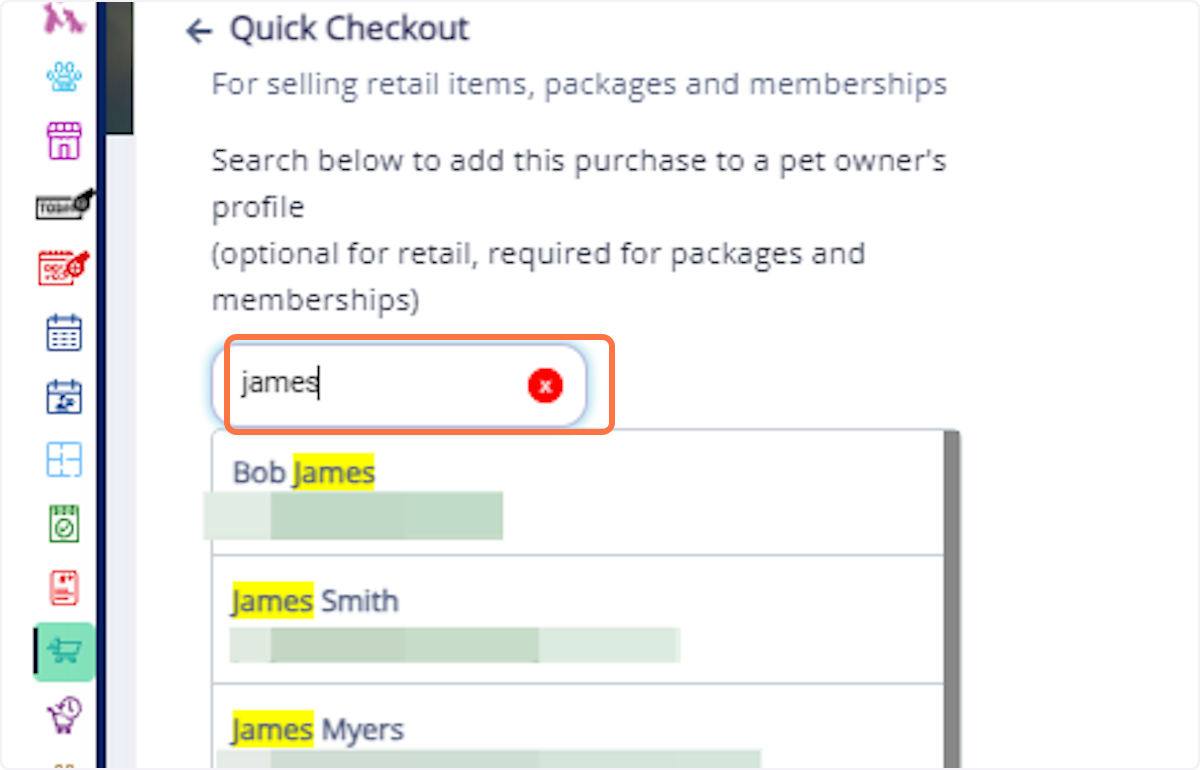The width and height of the screenshot is (1200, 770).
Task: Click the plain blue calendar icon
Action: pyautogui.click(x=63, y=332)
